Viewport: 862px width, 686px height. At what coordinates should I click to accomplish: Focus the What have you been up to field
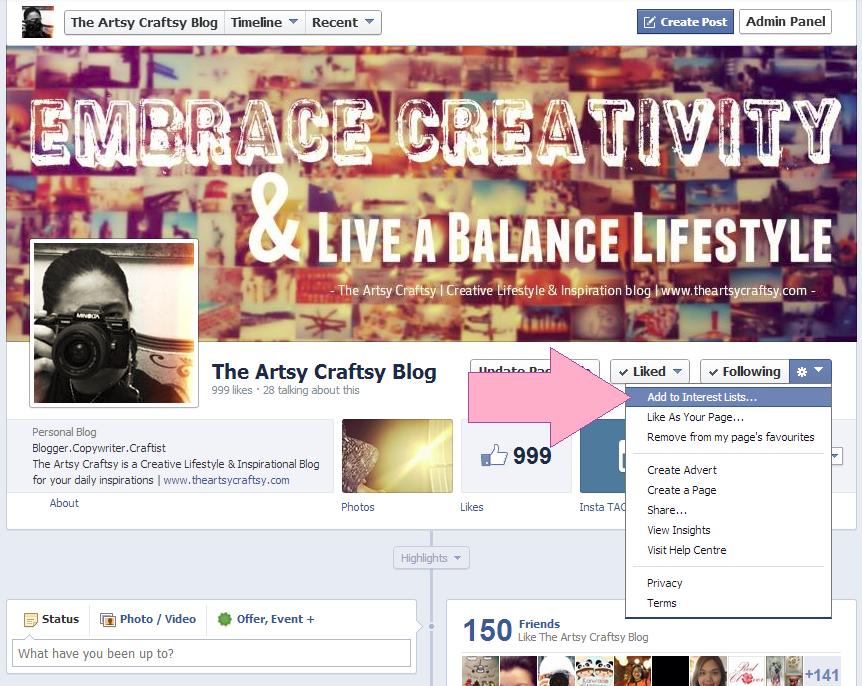pos(212,653)
